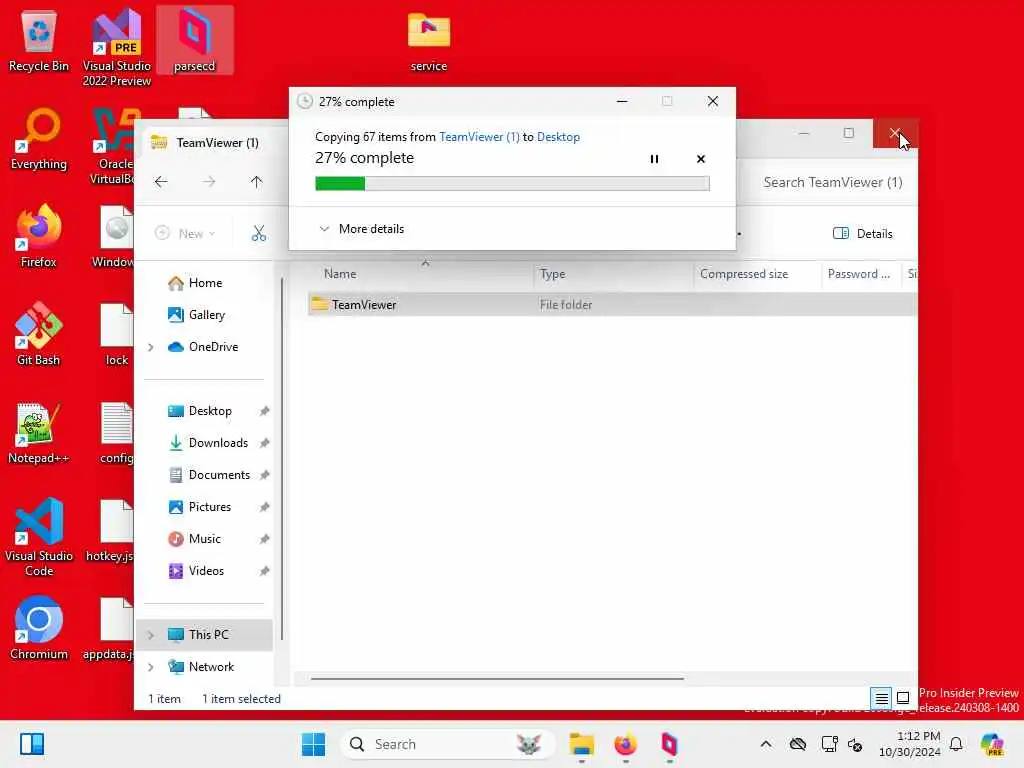Open the New dropdown in Explorer toolbar
This screenshot has height=768, width=1024.
tap(185, 233)
